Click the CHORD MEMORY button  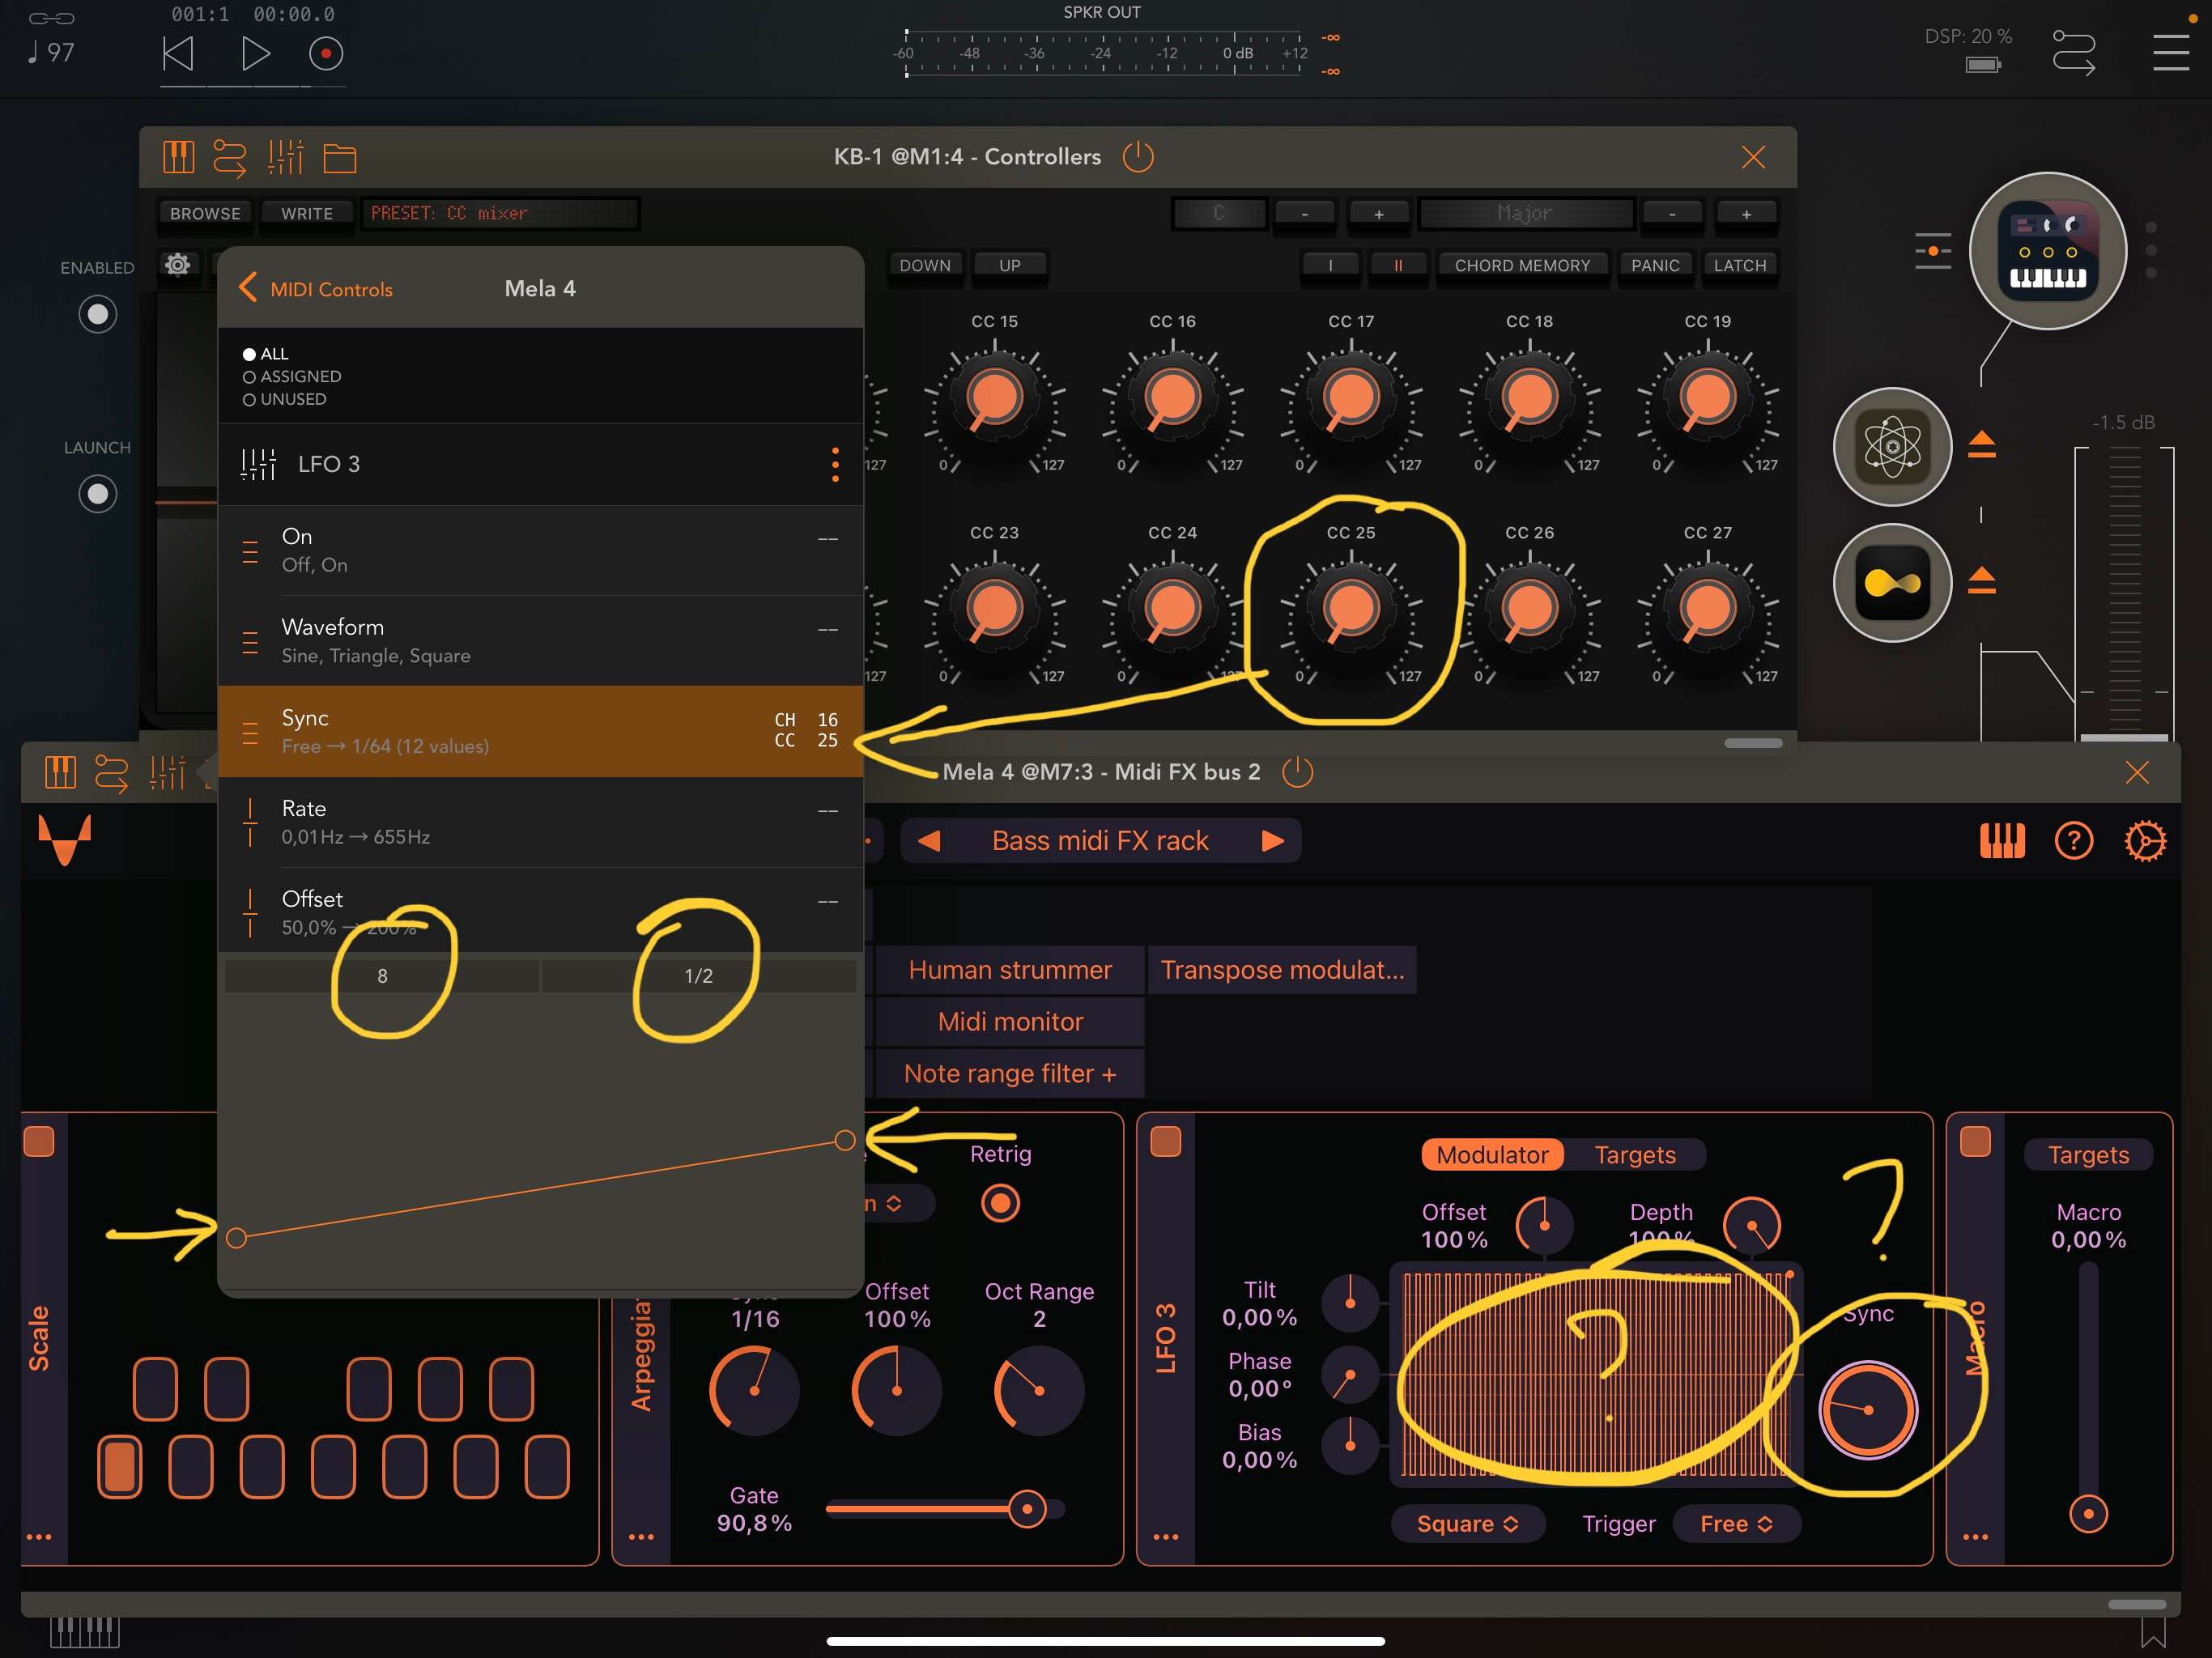(1521, 265)
